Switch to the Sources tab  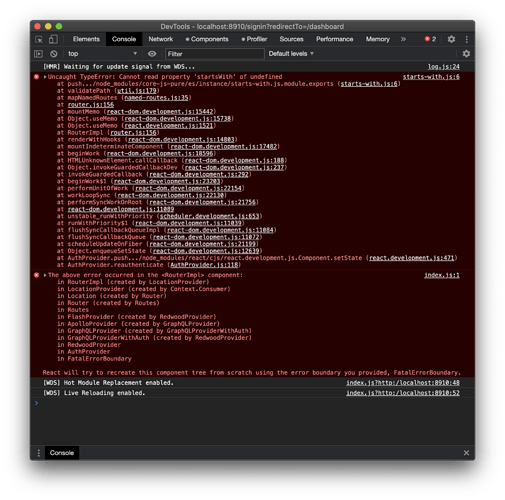(x=292, y=39)
